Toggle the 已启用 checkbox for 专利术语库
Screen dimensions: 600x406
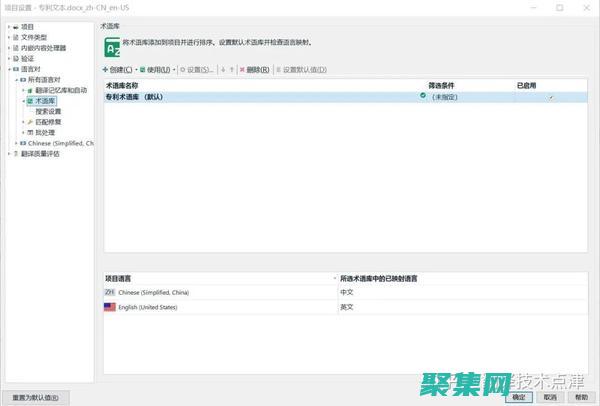click(551, 98)
